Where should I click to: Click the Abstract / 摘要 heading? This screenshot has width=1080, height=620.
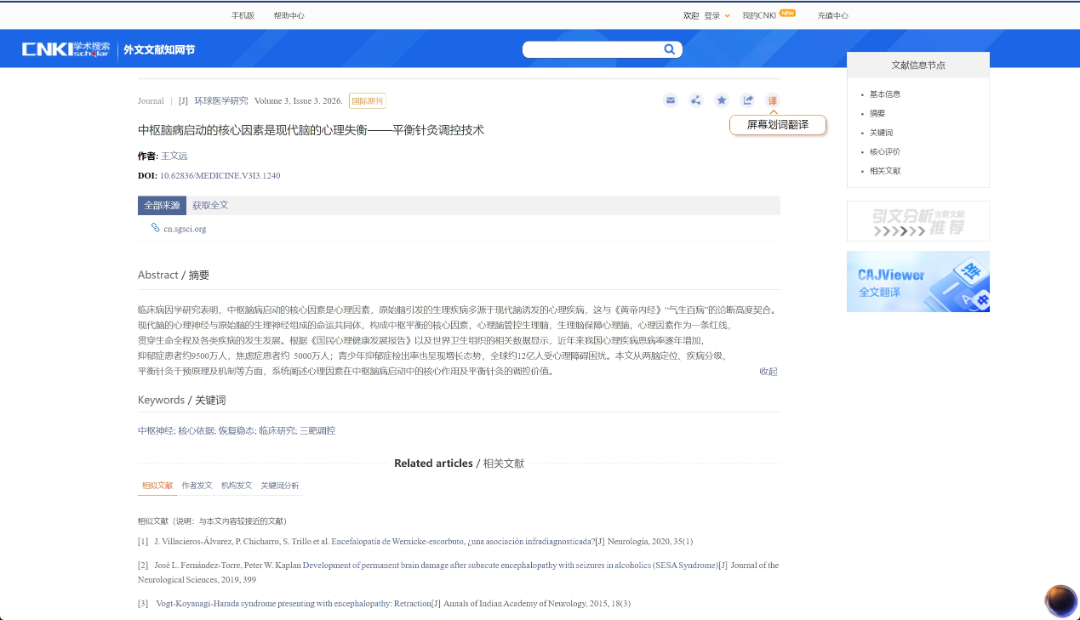click(x=174, y=275)
